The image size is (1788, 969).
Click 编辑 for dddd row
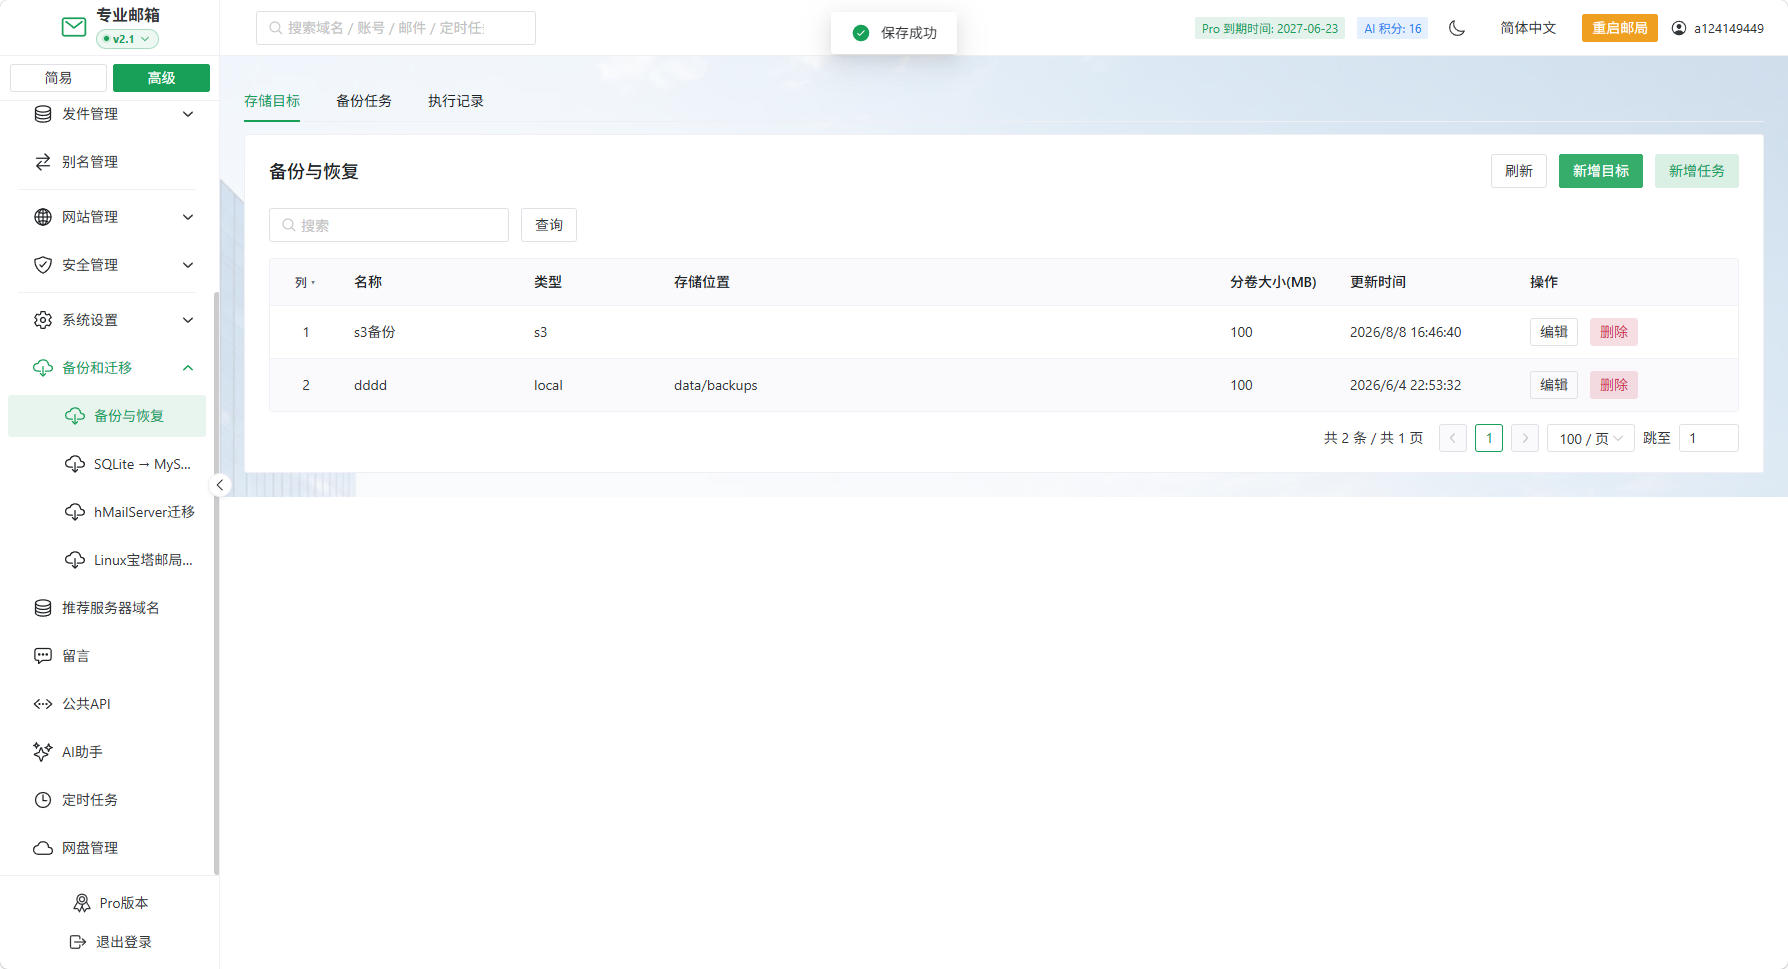pyautogui.click(x=1554, y=385)
